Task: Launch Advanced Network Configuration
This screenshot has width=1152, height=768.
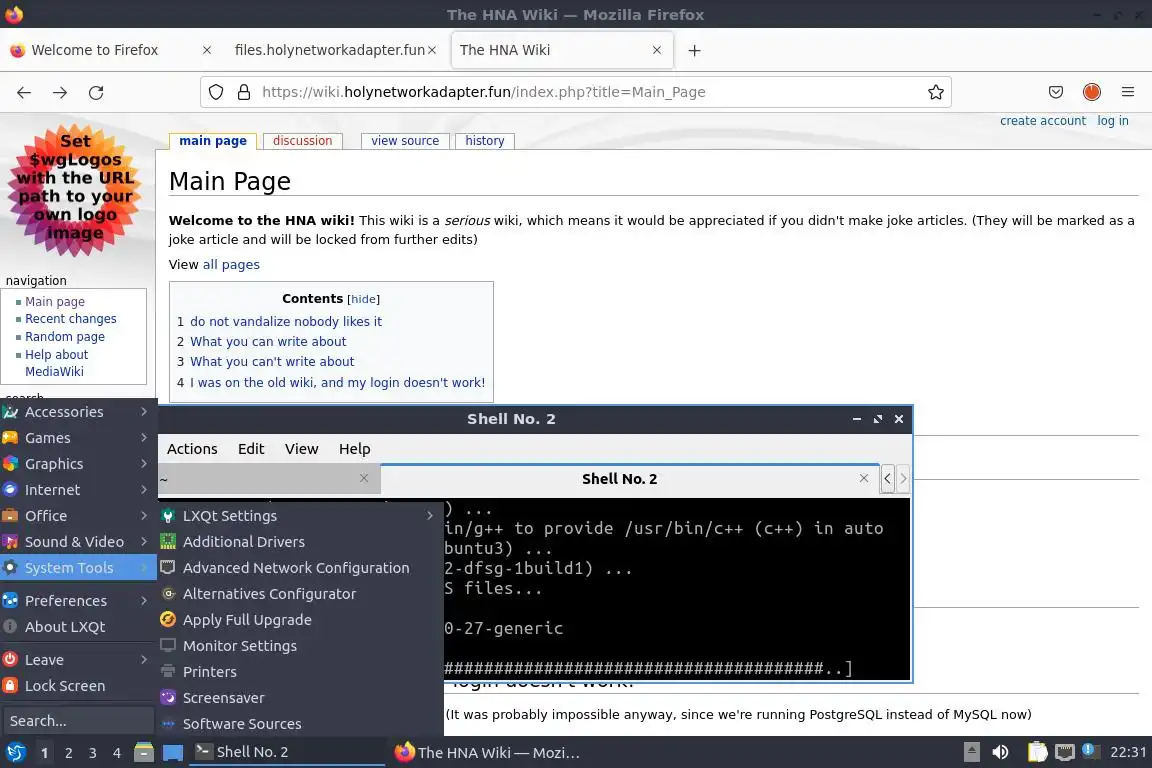Action: 300,568
